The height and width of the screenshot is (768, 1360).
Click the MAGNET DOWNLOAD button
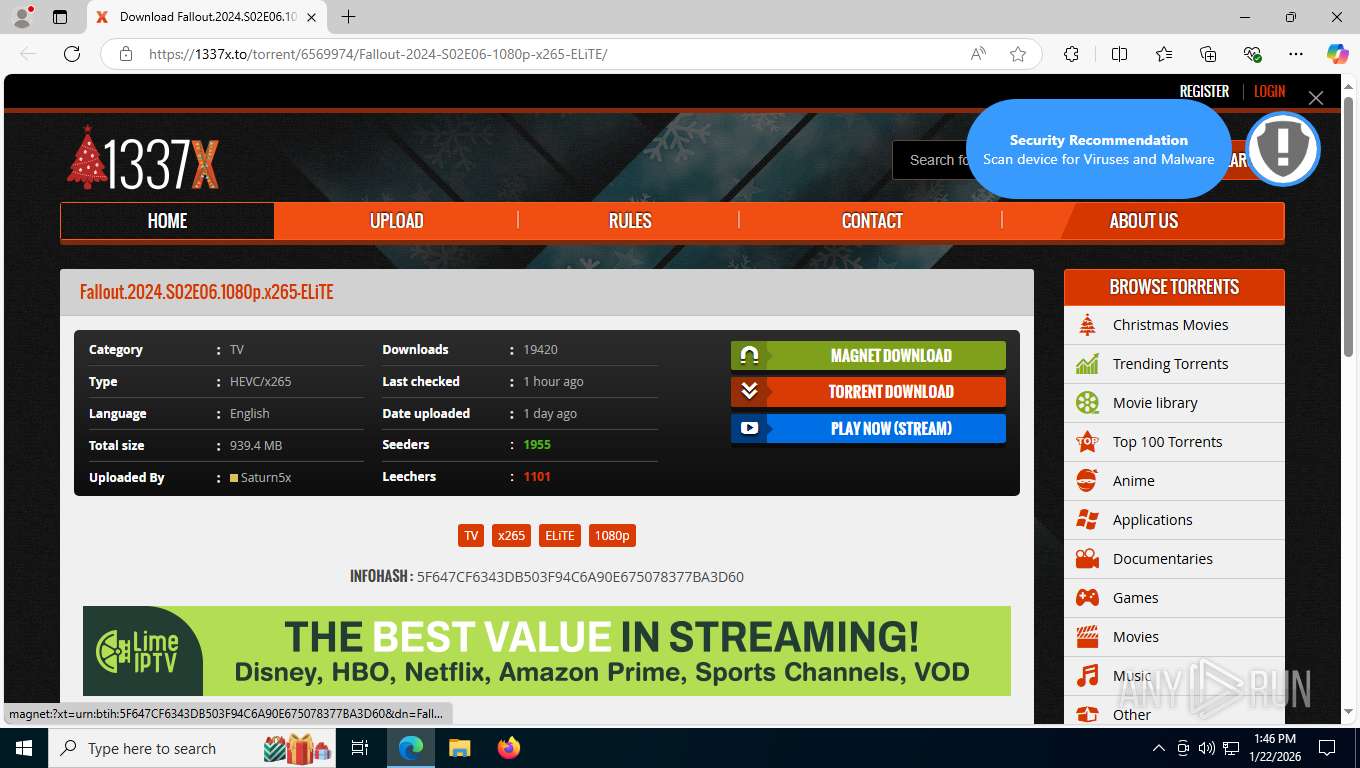(868, 355)
